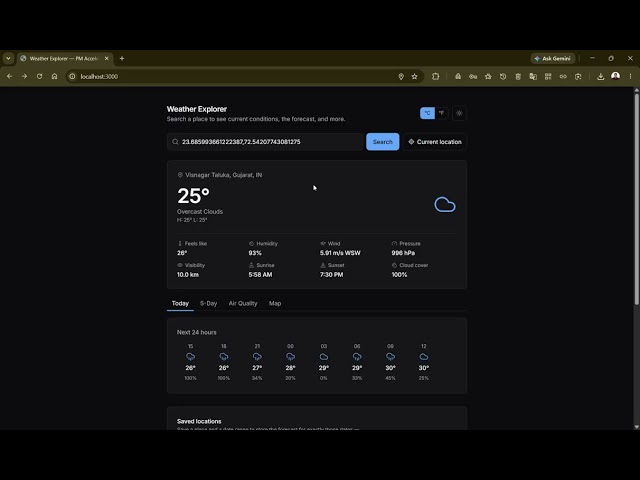Click the large overcast cloud icon

click(444, 204)
